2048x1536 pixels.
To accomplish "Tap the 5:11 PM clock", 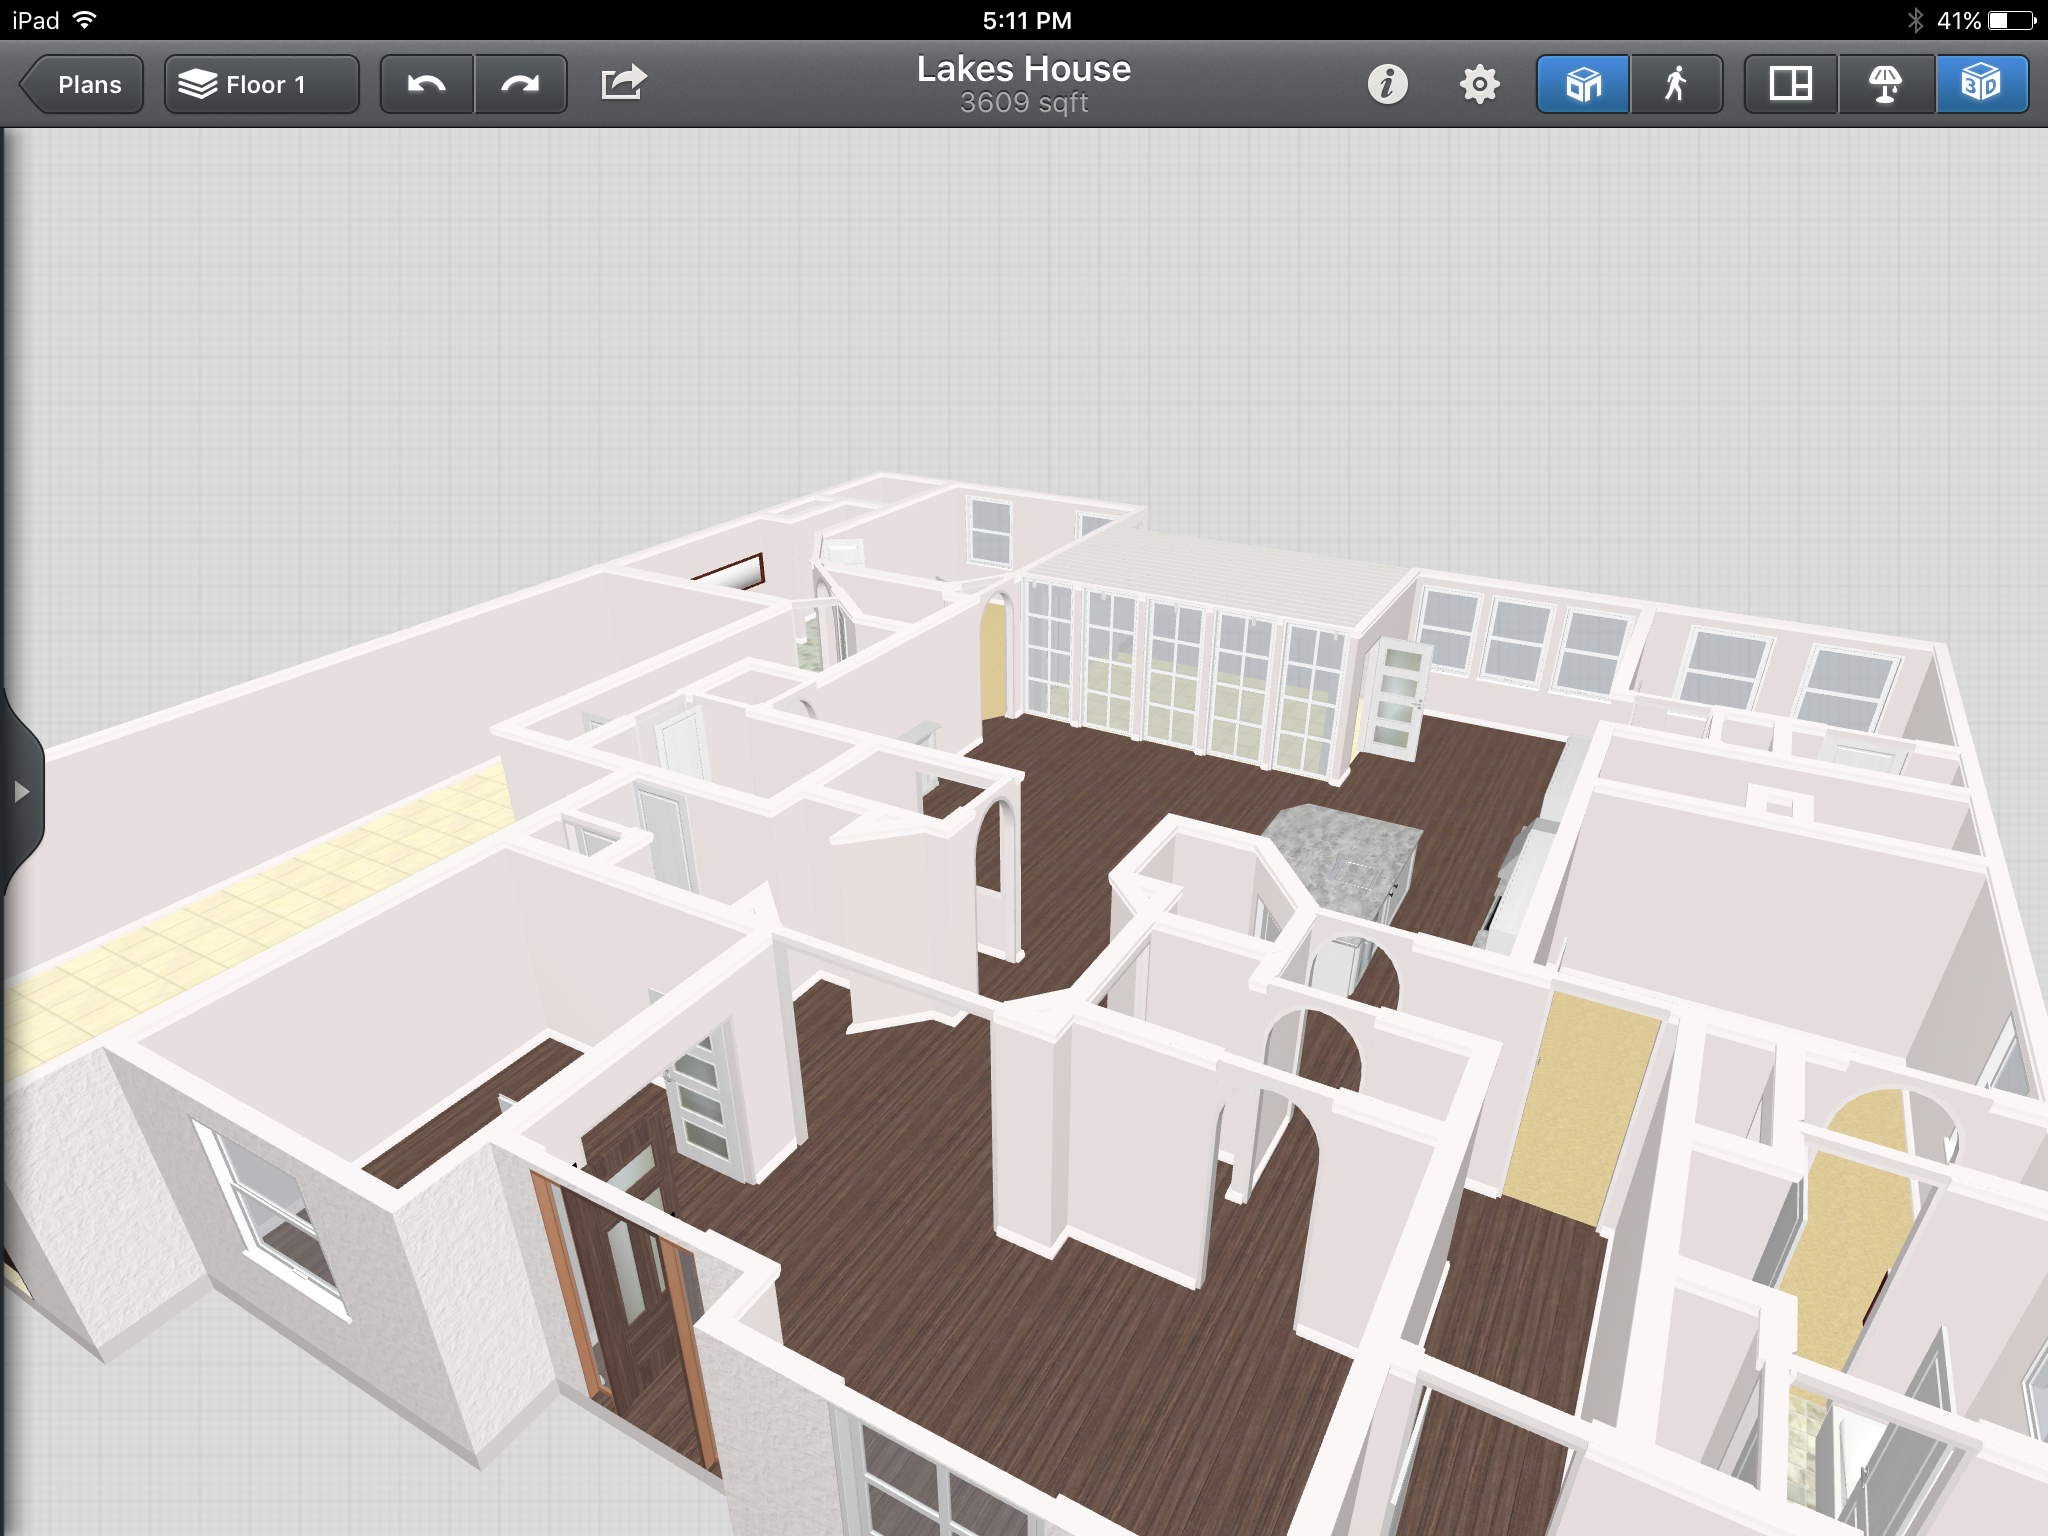I will (x=1026, y=20).
